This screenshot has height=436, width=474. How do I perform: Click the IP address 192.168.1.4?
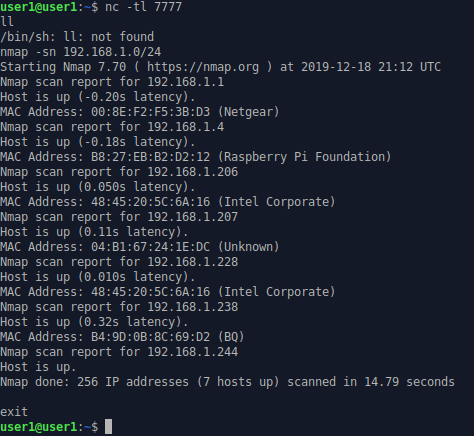(186, 127)
